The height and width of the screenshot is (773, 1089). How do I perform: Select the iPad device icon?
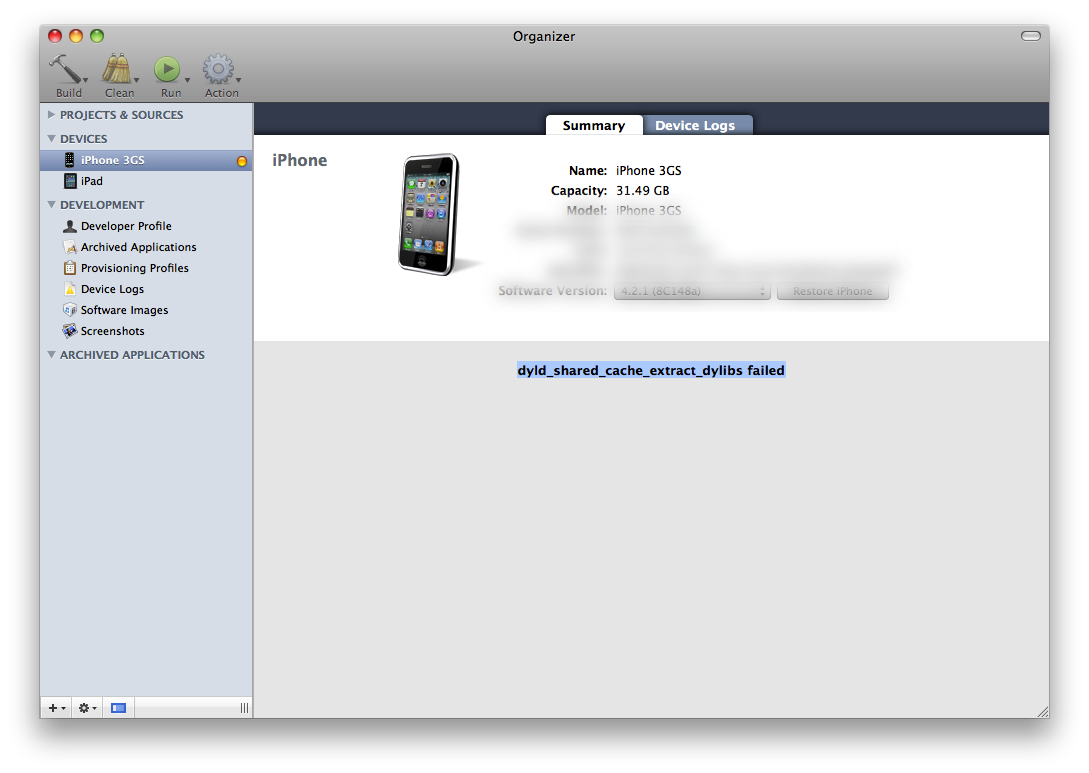70,181
